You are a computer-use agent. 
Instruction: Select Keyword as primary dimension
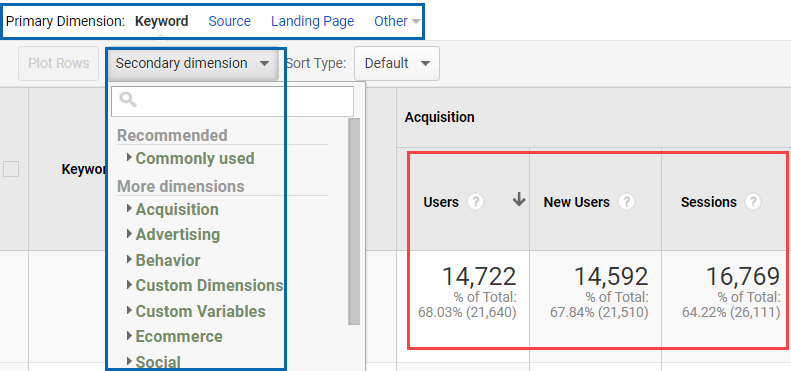(161, 21)
